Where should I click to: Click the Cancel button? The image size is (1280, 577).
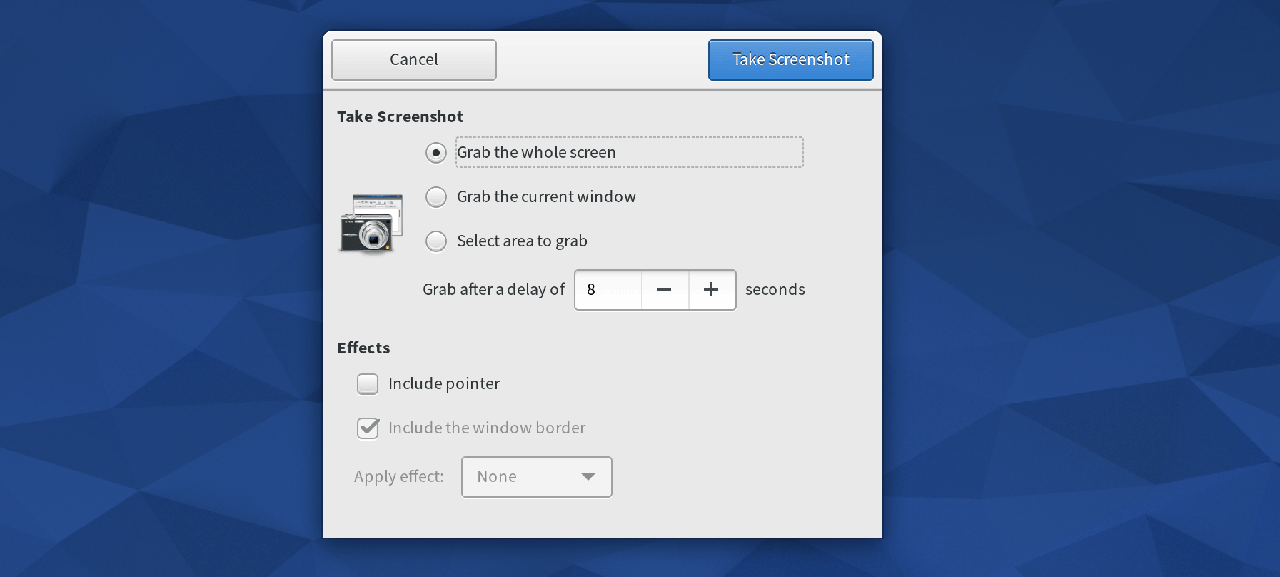click(x=414, y=60)
